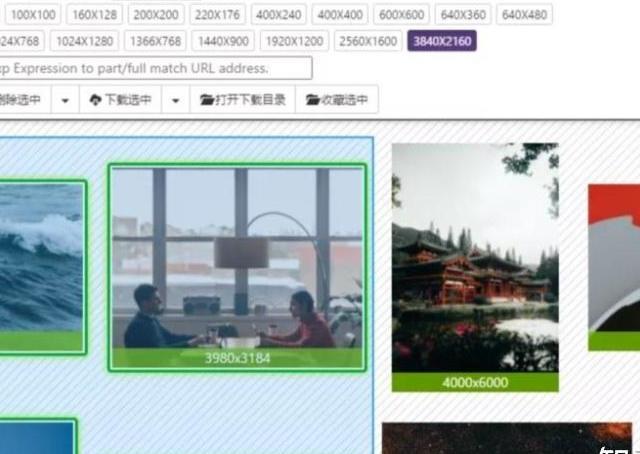
Task: Select the 100X100 size filter
Action: 33,15
